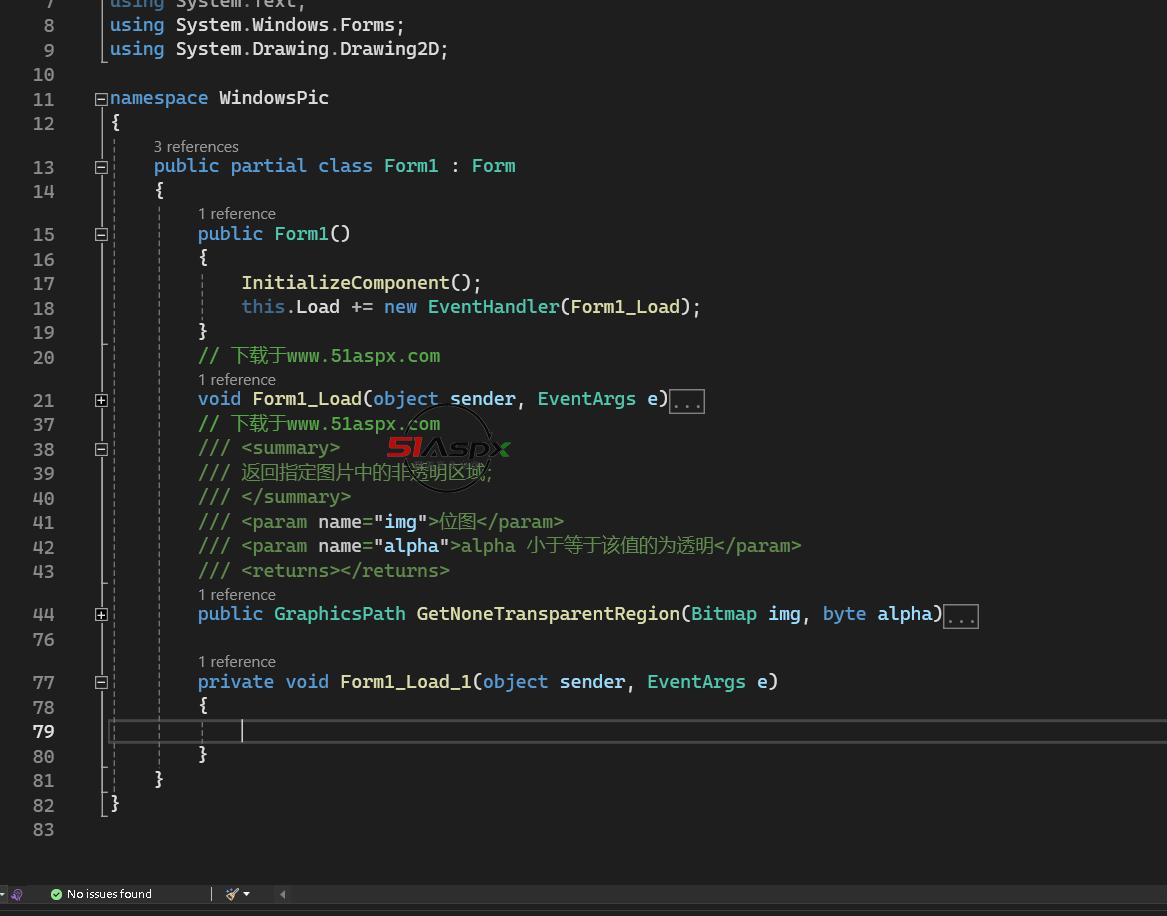Click the No issues found status text
This screenshot has width=1167, height=916.
click(109, 894)
